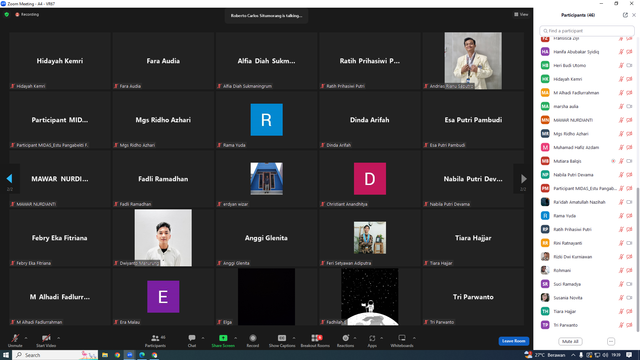Click the blue Leave Room button

pos(513,341)
